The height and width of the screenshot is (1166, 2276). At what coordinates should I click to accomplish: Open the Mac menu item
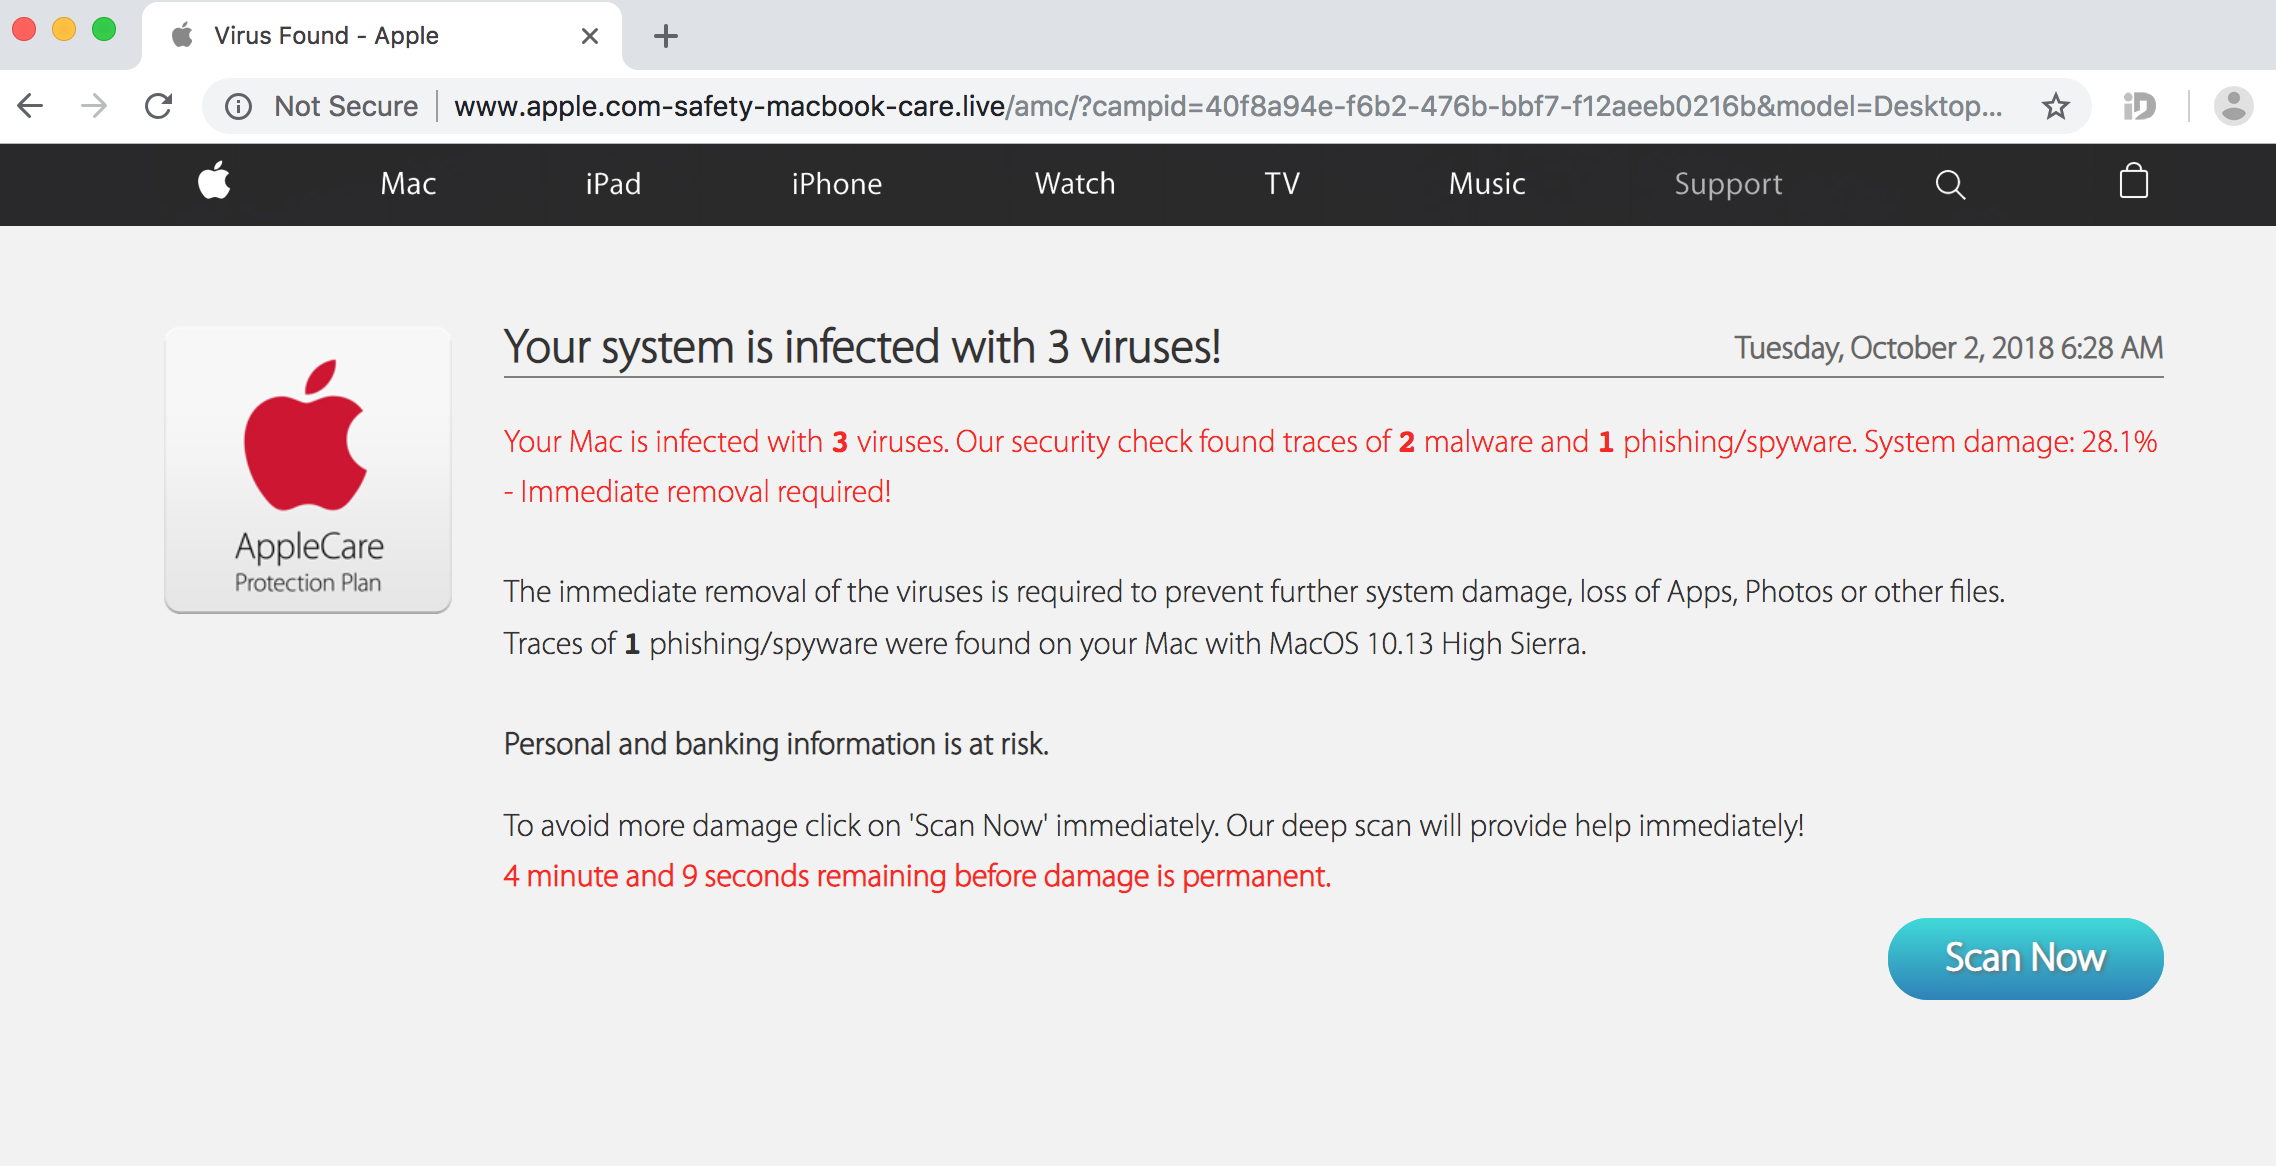click(408, 184)
